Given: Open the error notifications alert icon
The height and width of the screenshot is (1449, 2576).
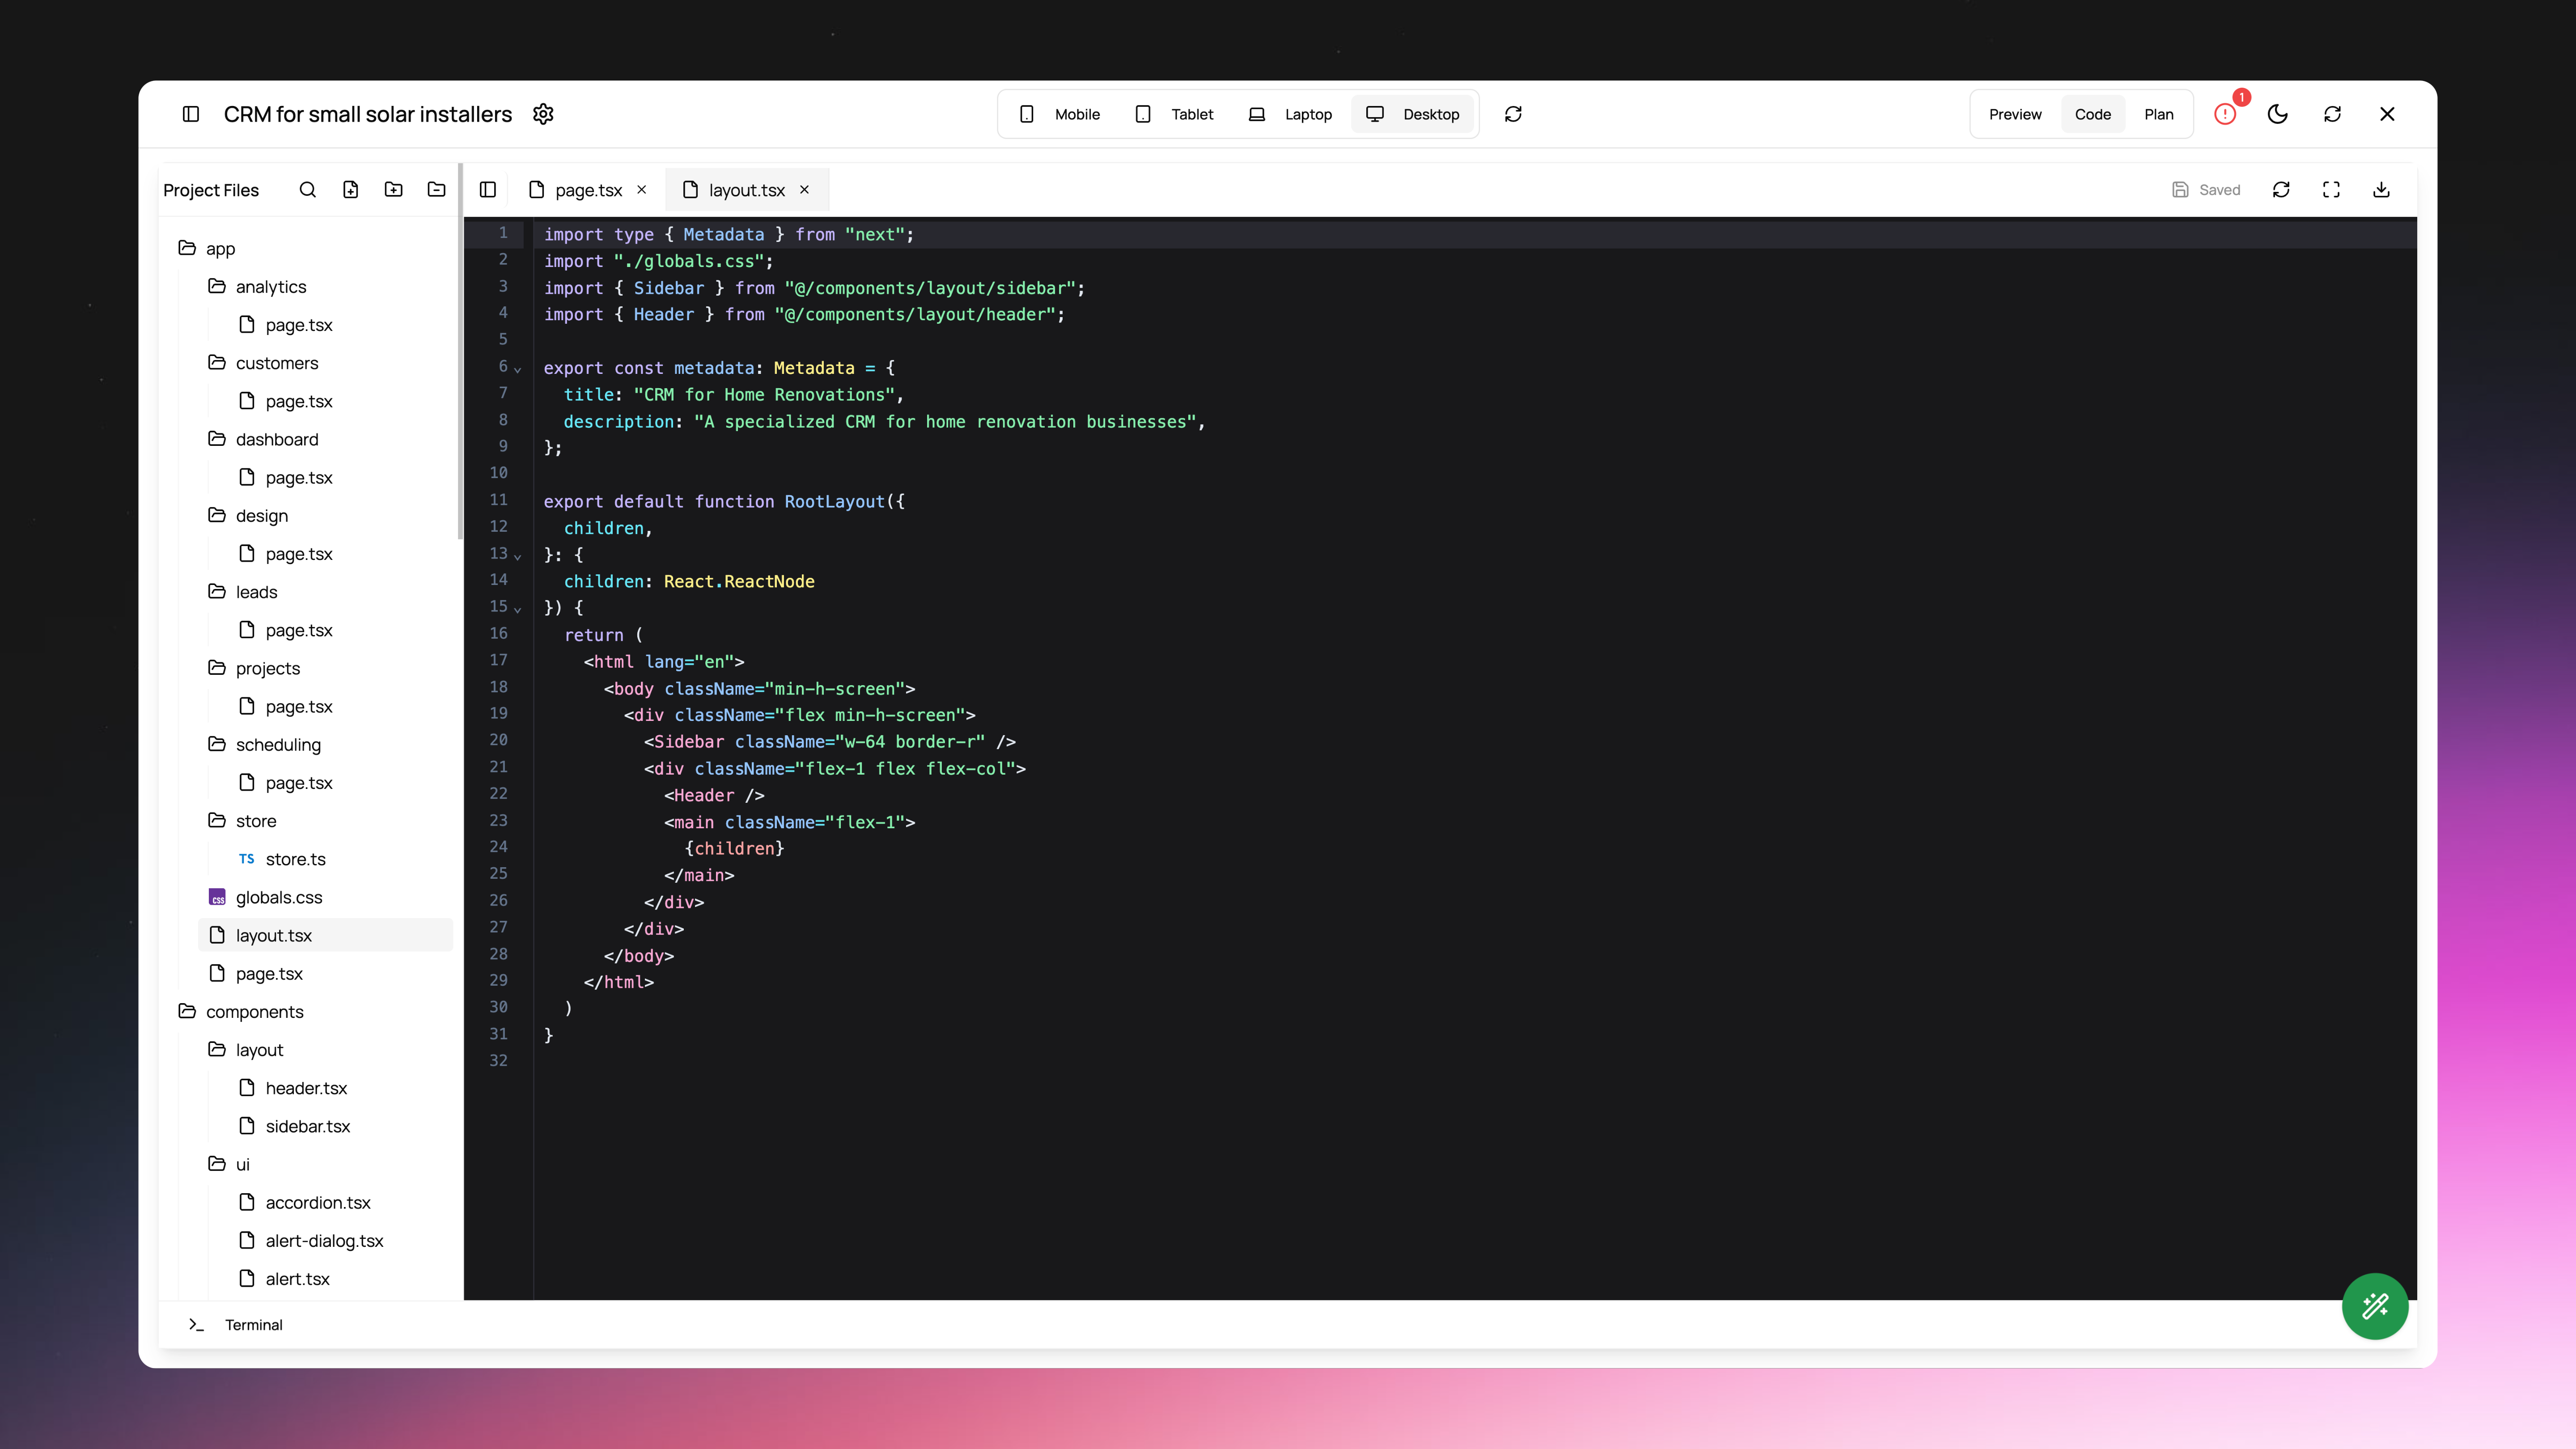Looking at the screenshot, I should click(x=2225, y=114).
